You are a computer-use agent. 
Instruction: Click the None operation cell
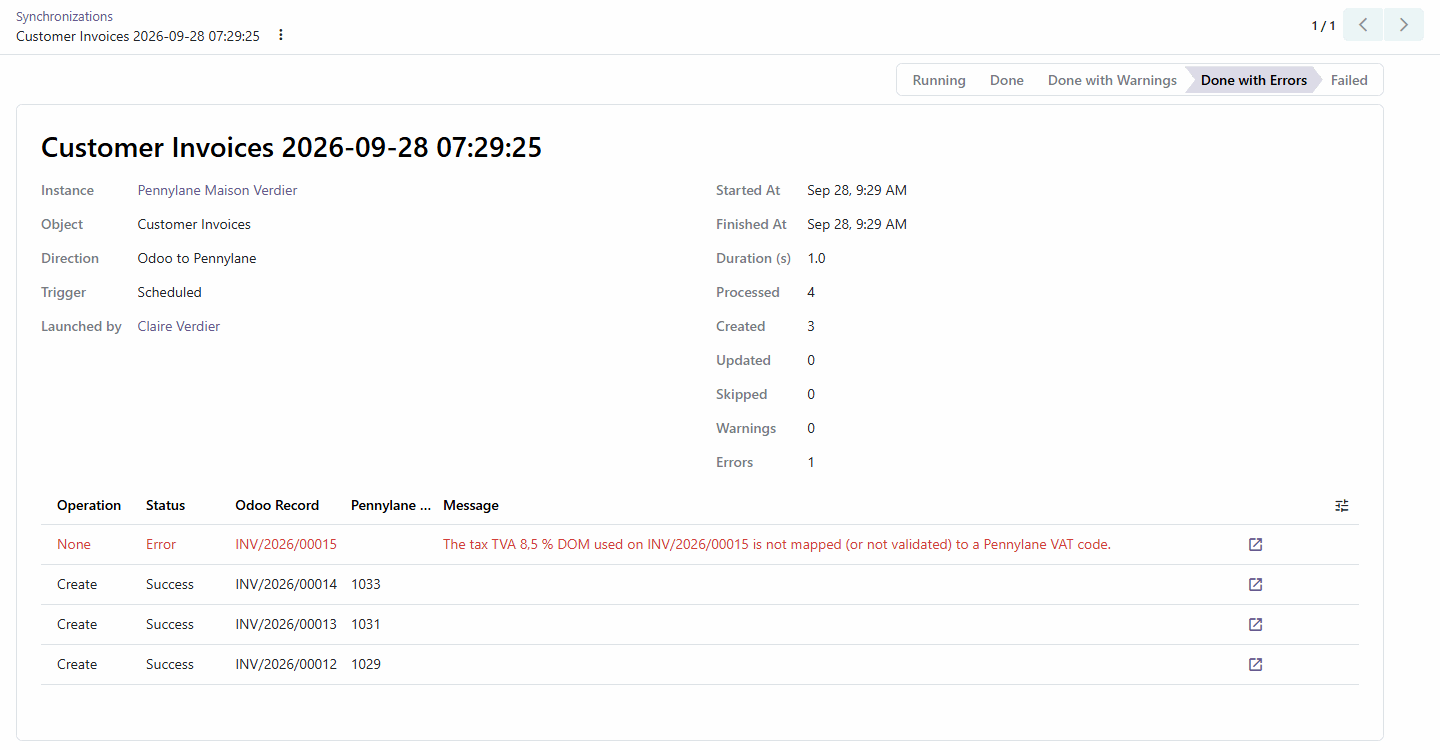tap(74, 545)
